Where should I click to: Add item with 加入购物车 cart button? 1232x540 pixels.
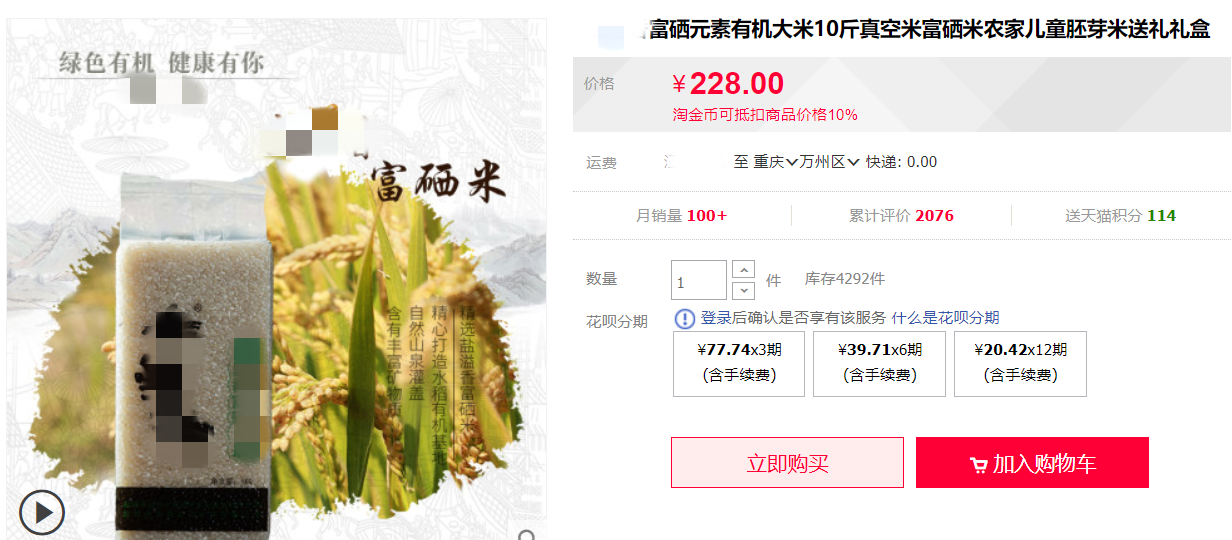point(1032,463)
